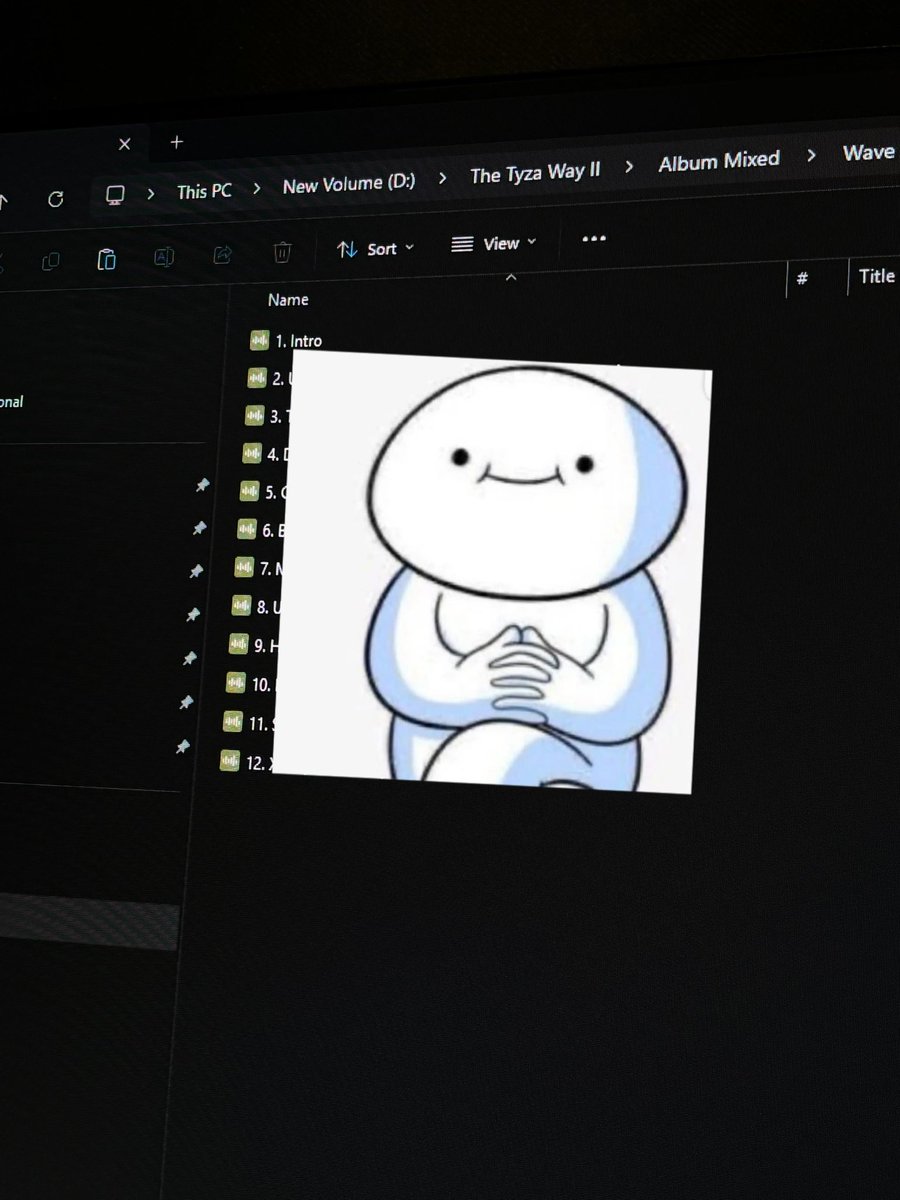
Task: Sort by the # column header
Action: click(x=802, y=280)
